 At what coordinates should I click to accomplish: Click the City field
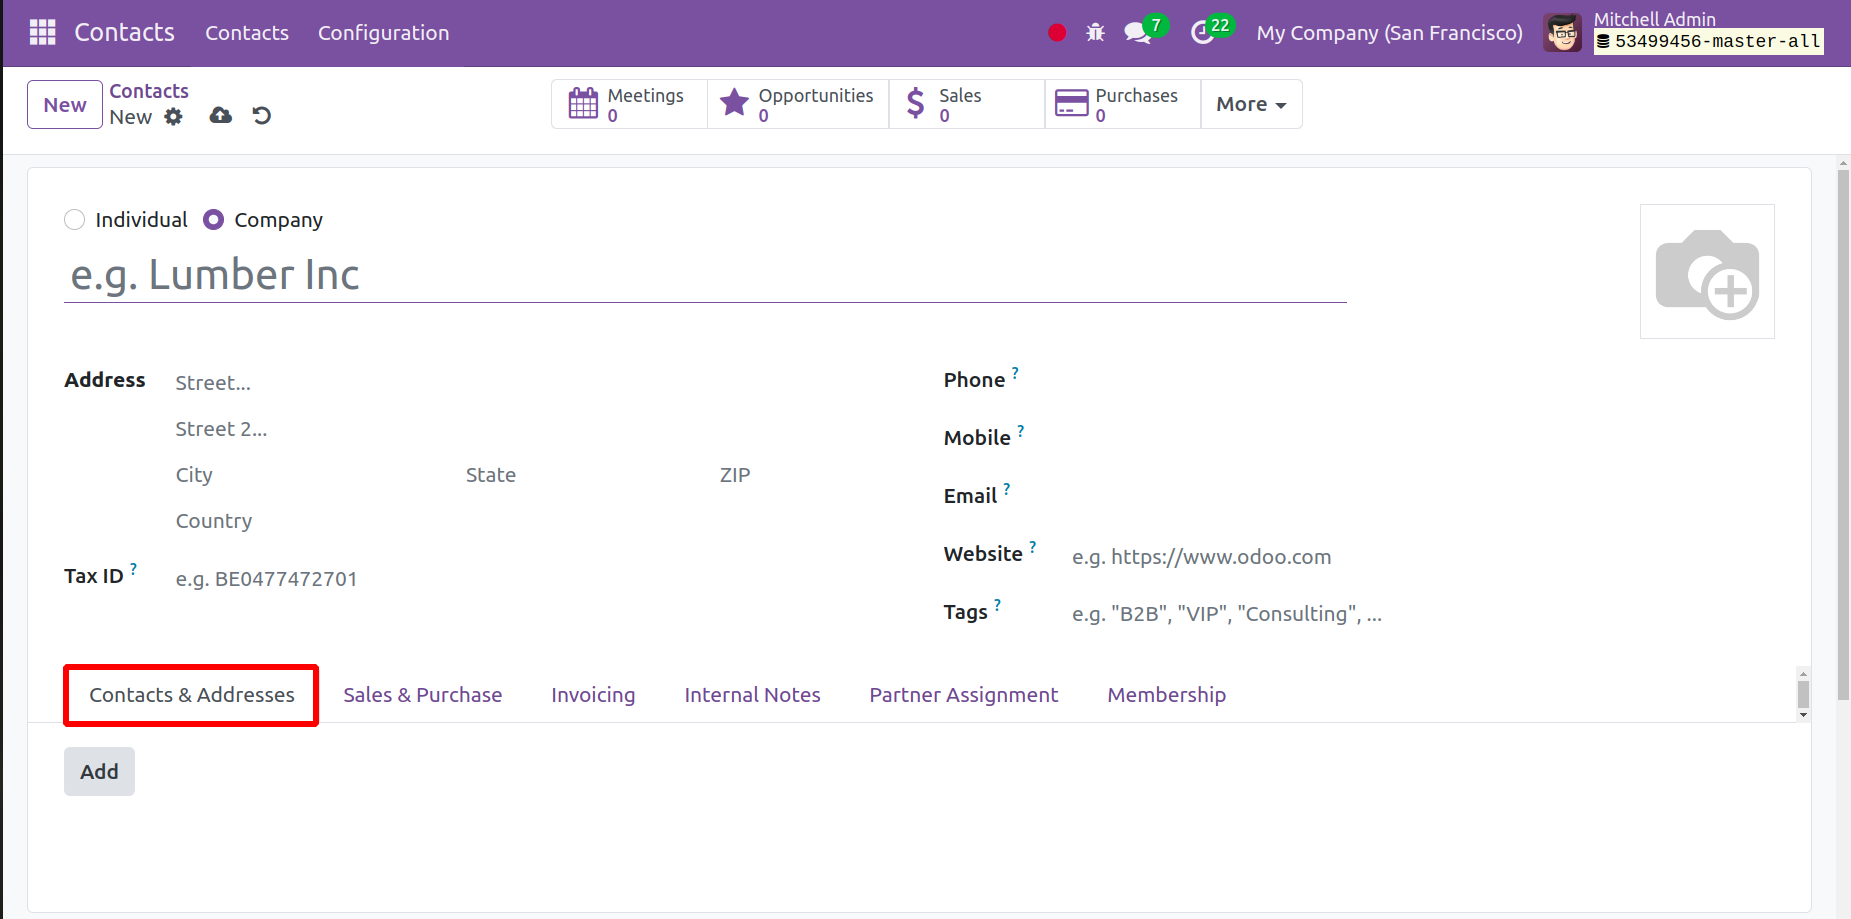312,475
